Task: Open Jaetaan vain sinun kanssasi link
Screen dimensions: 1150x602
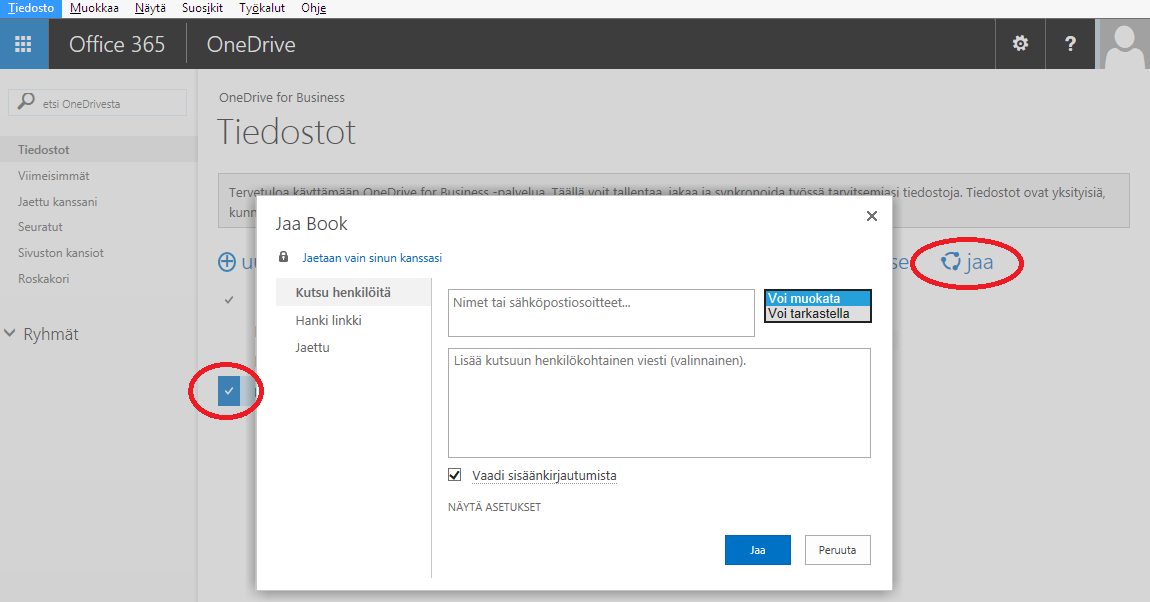Action: tap(372, 258)
